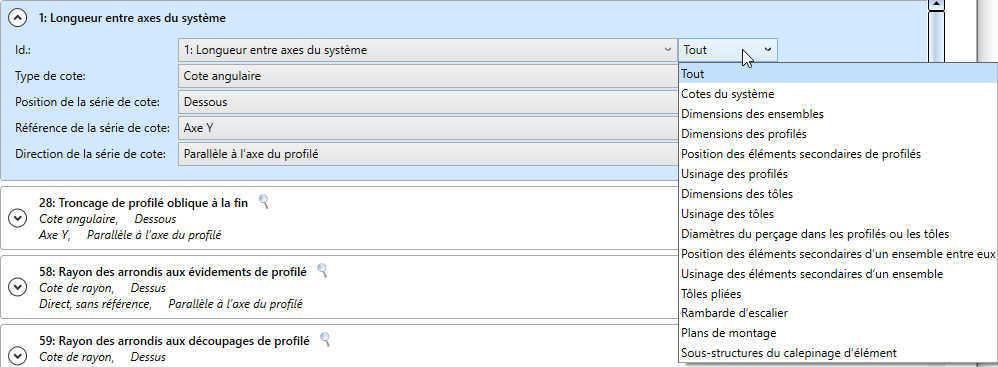Expand item 28 Troncage de profilé oblique
Screen dimensions: 998x367
[x=17, y=218]
